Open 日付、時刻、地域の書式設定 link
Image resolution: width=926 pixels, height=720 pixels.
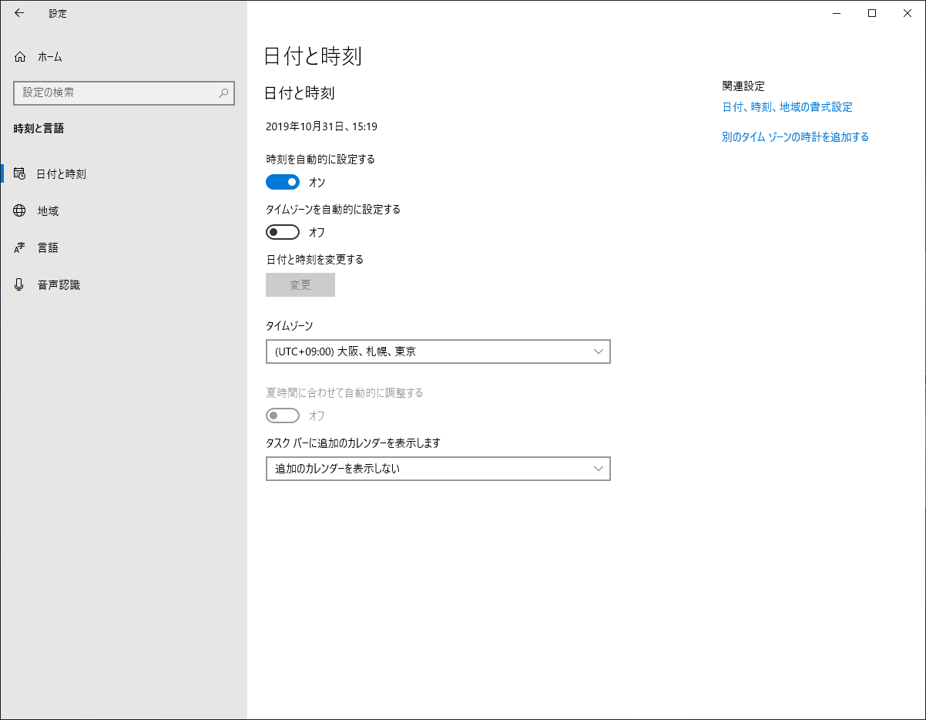point(787,106)
